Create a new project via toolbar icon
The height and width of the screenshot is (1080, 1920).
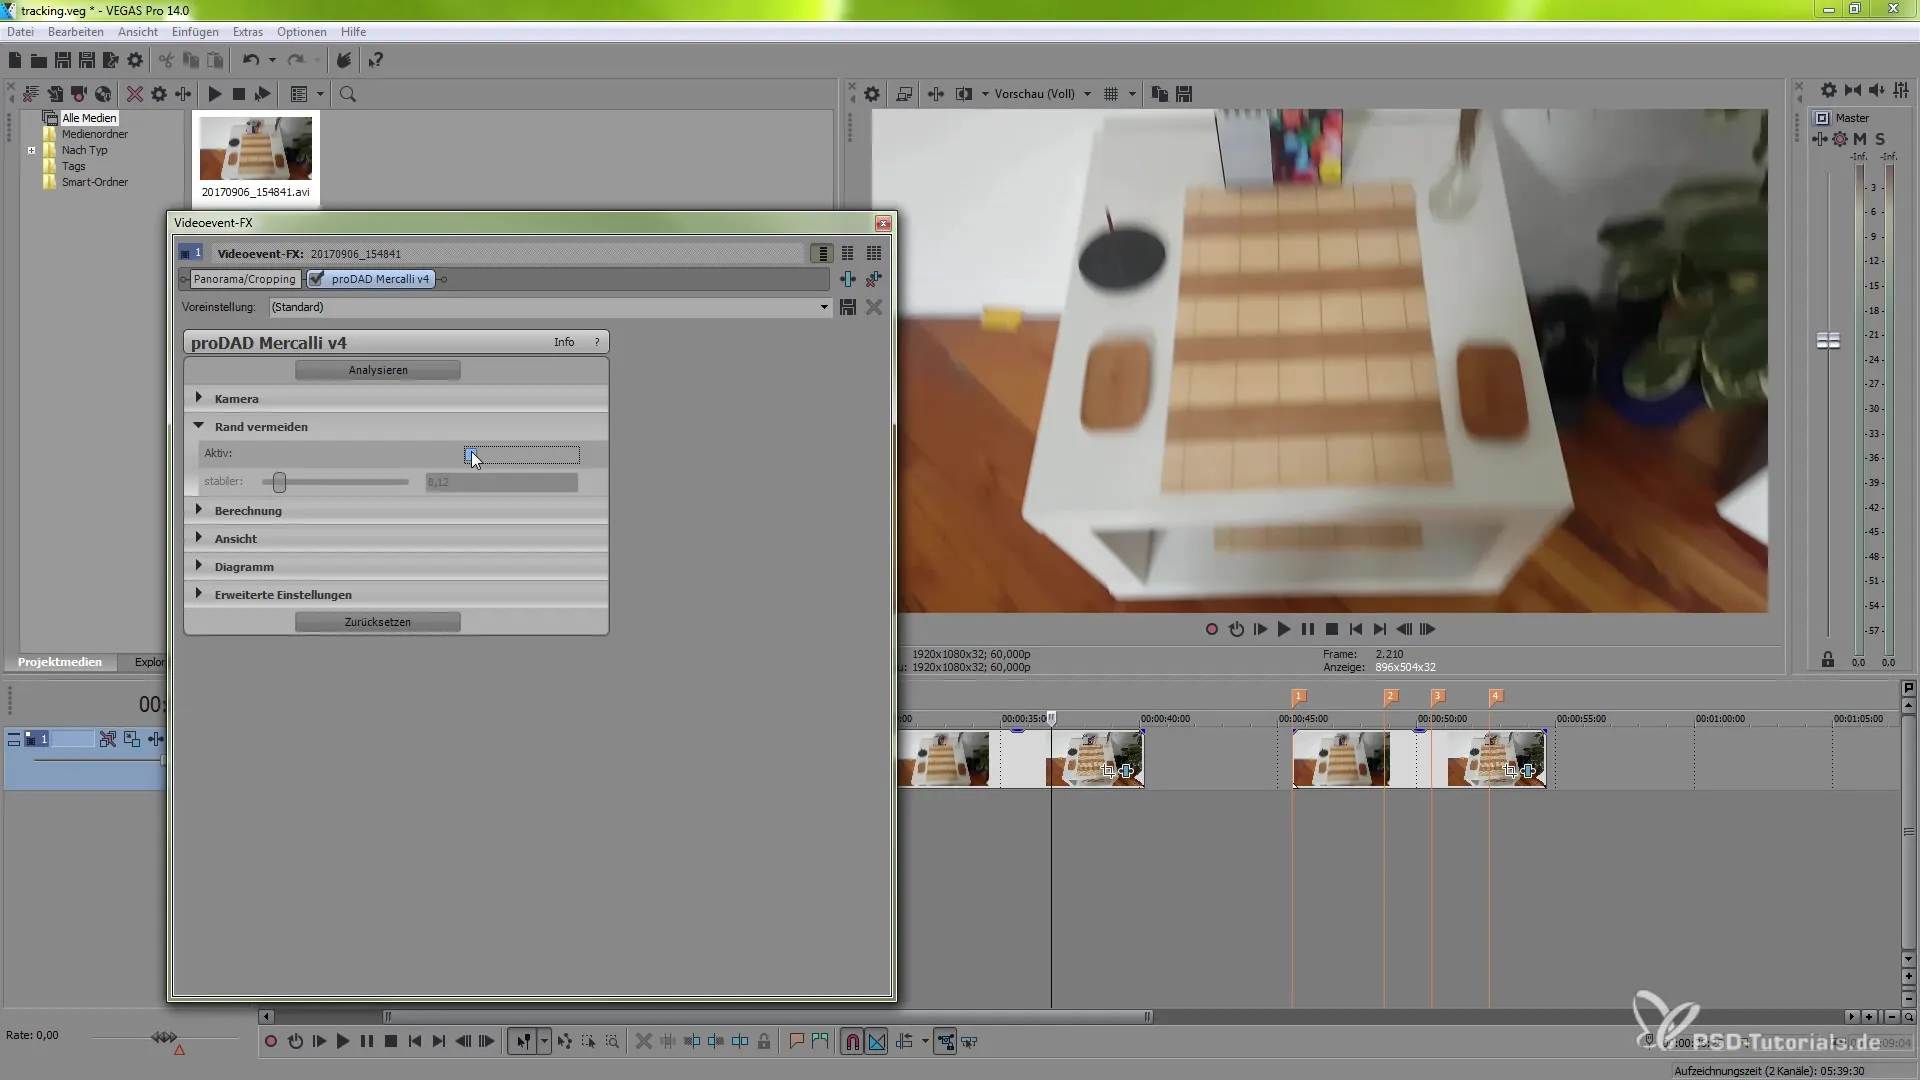point(15,61)
